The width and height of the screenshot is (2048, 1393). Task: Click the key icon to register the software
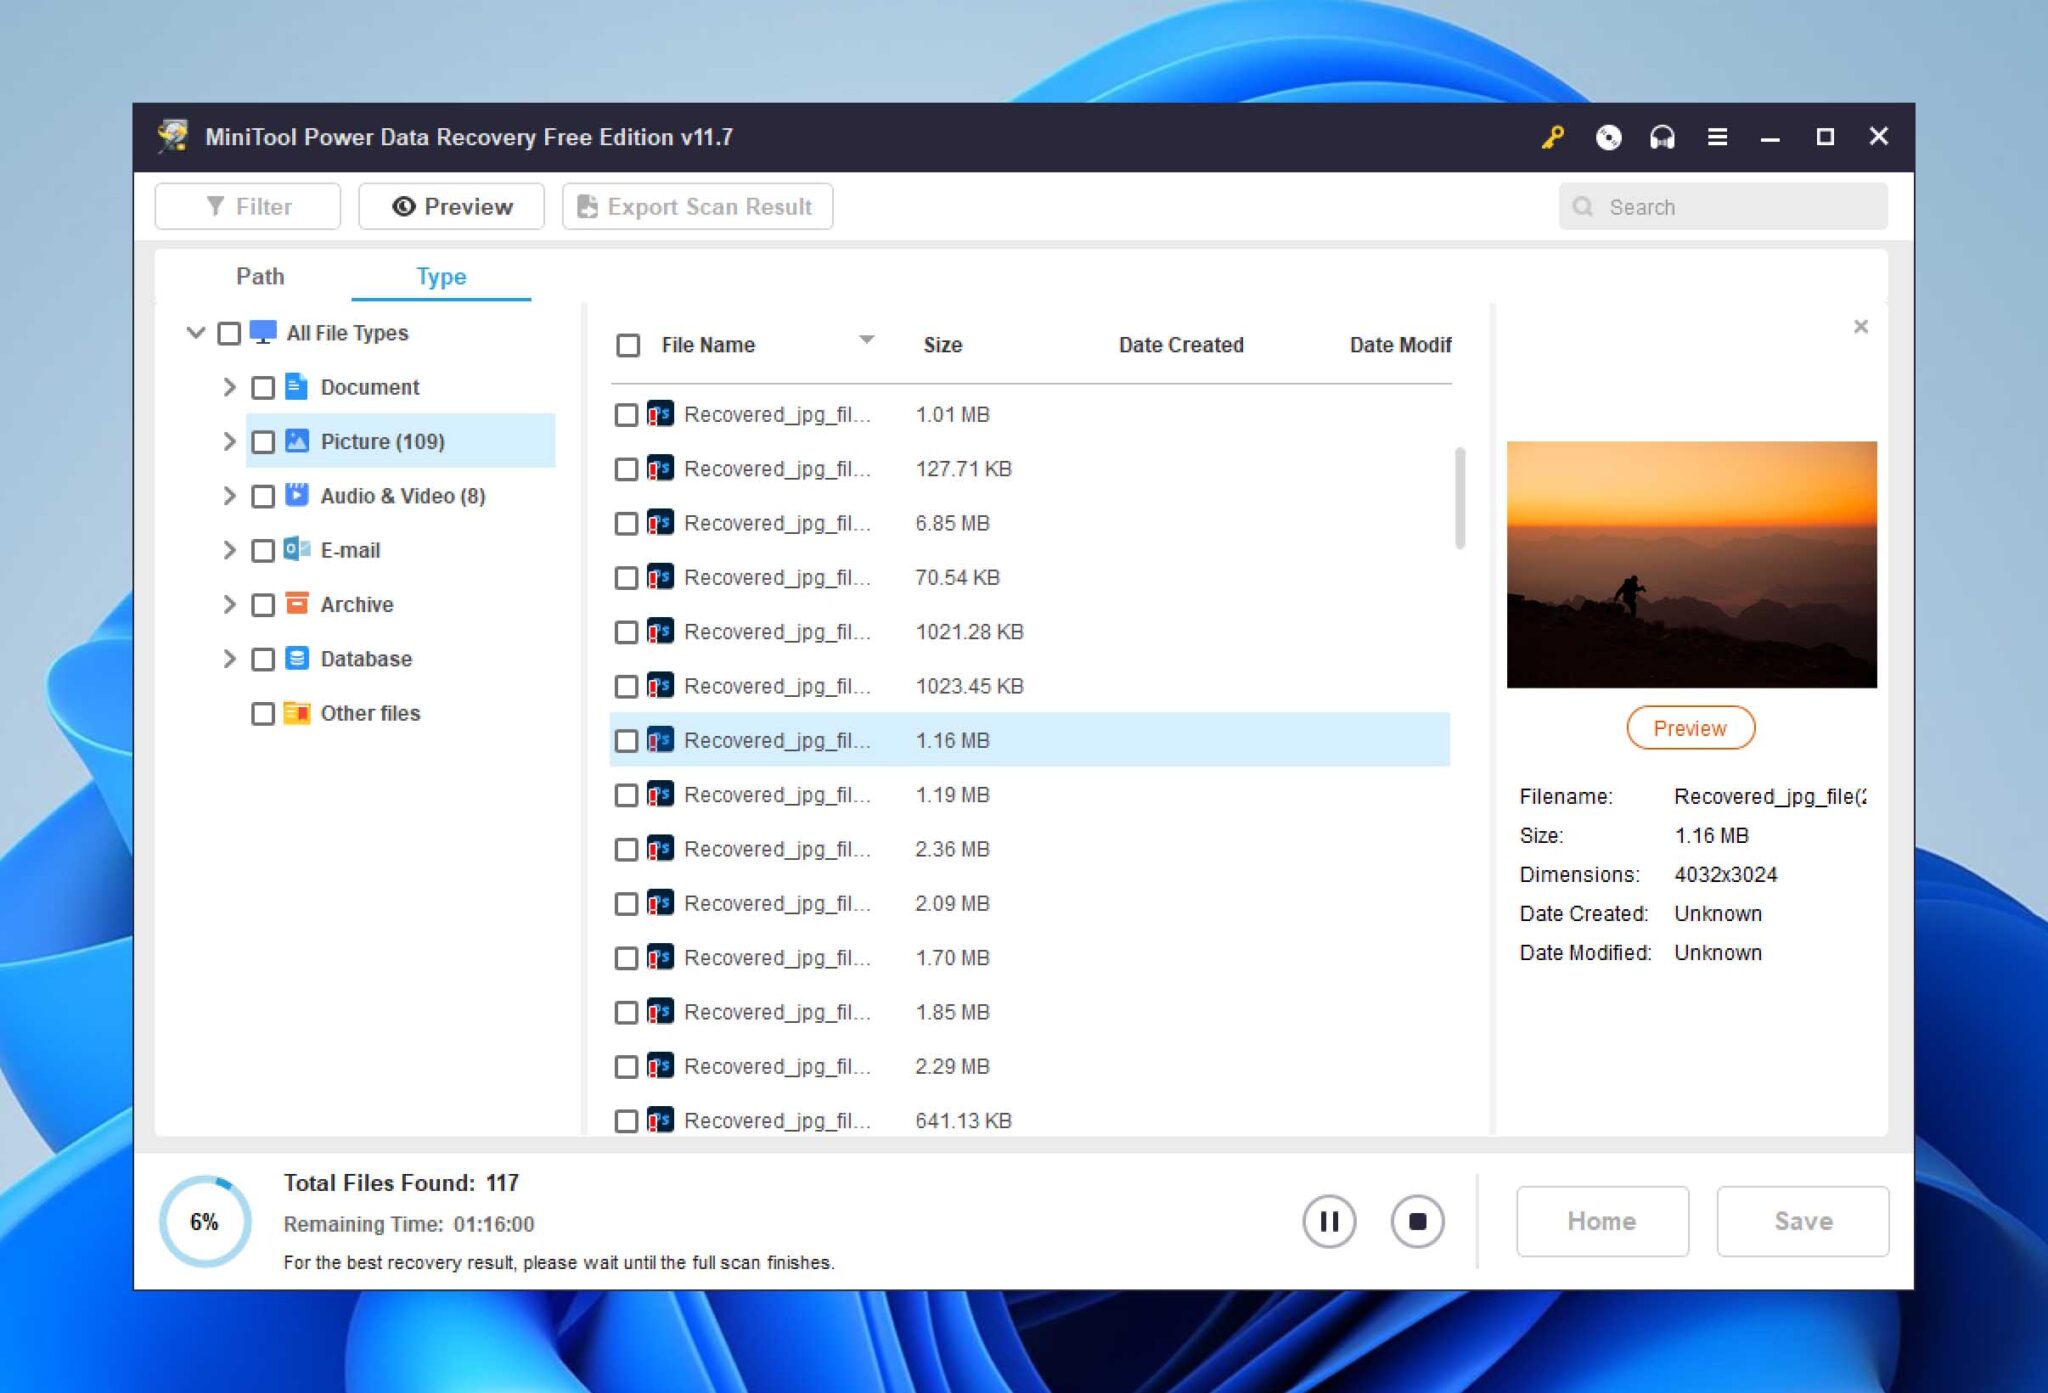pos(1553,137)
